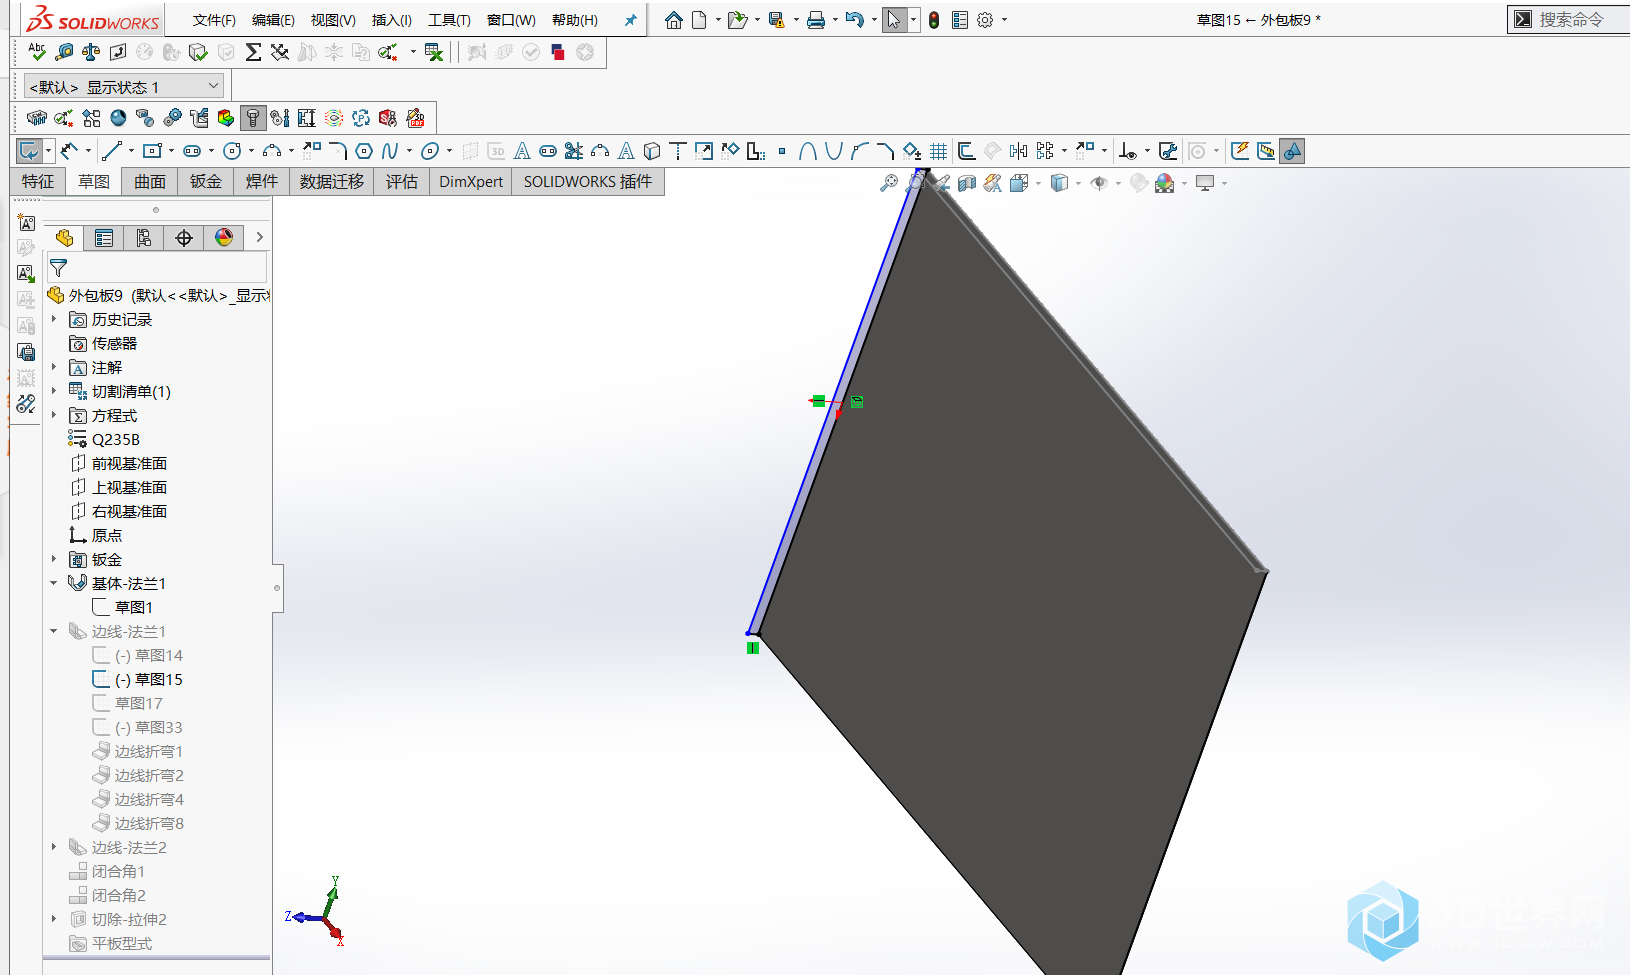Select the 边线折弯4 feature in the tree
The height and width of the screenshot is (975, 1630).
149,799
